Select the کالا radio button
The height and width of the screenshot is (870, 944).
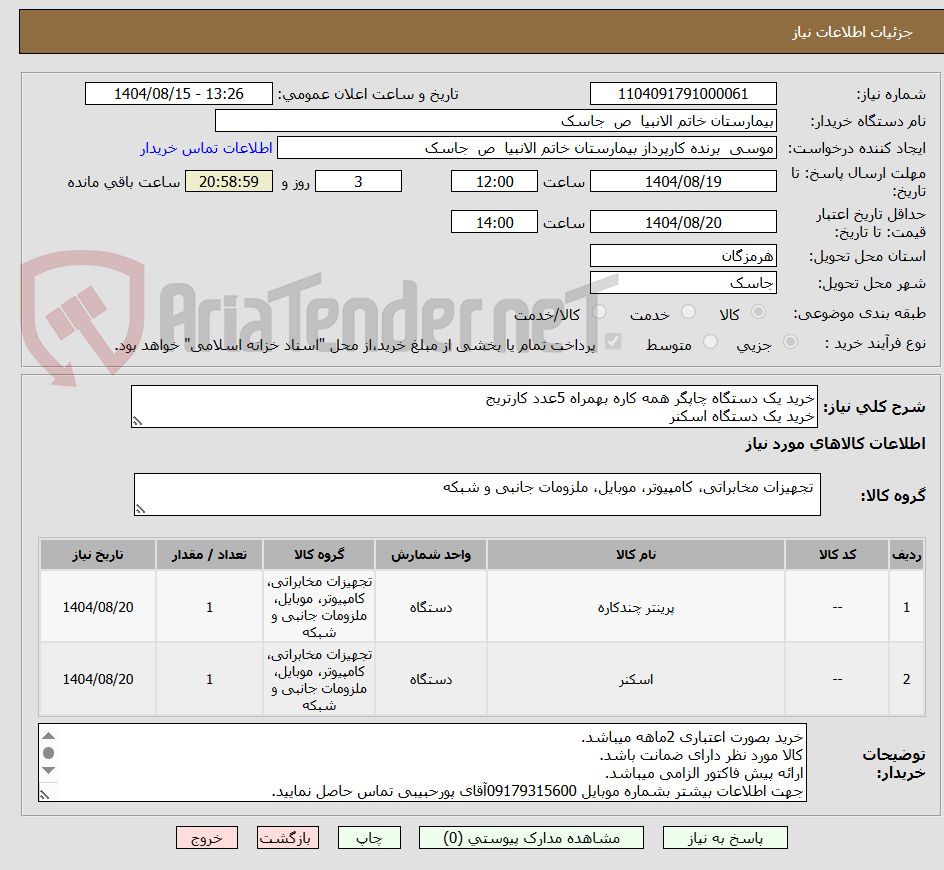[x=759, y=311]
